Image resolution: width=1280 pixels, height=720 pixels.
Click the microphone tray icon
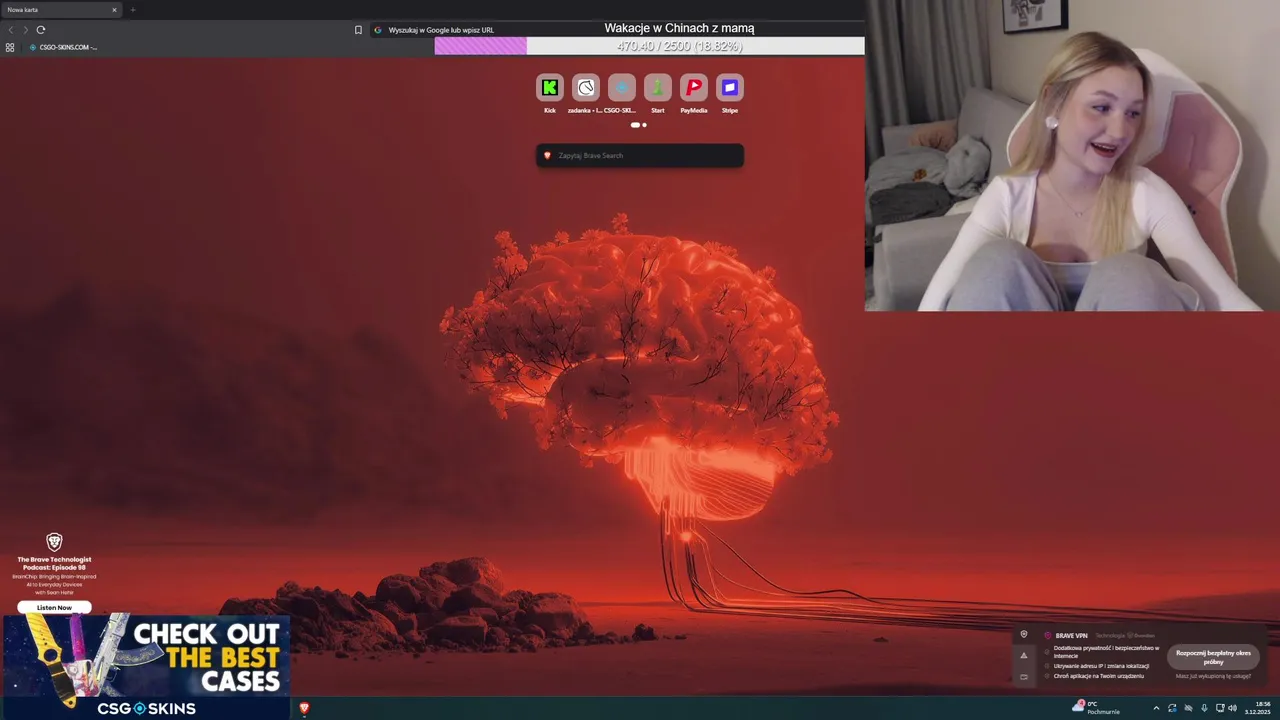pyautogui.click(x=1204, y=708)
